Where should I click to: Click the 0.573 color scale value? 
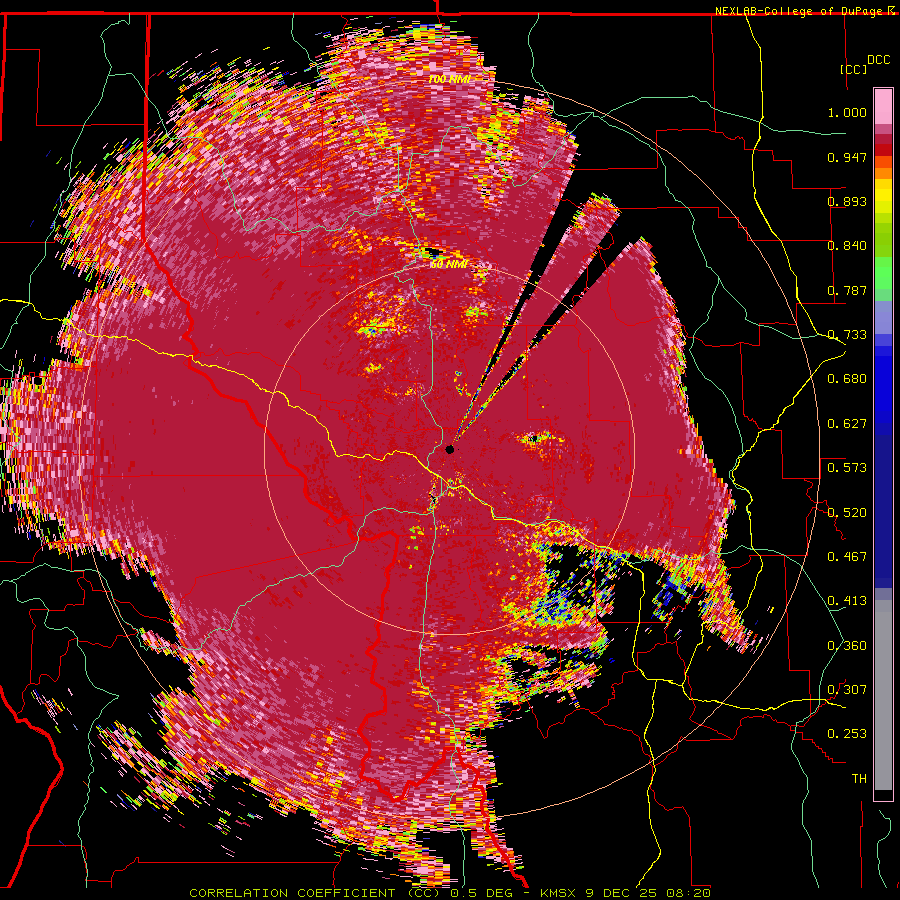point(847,468)
